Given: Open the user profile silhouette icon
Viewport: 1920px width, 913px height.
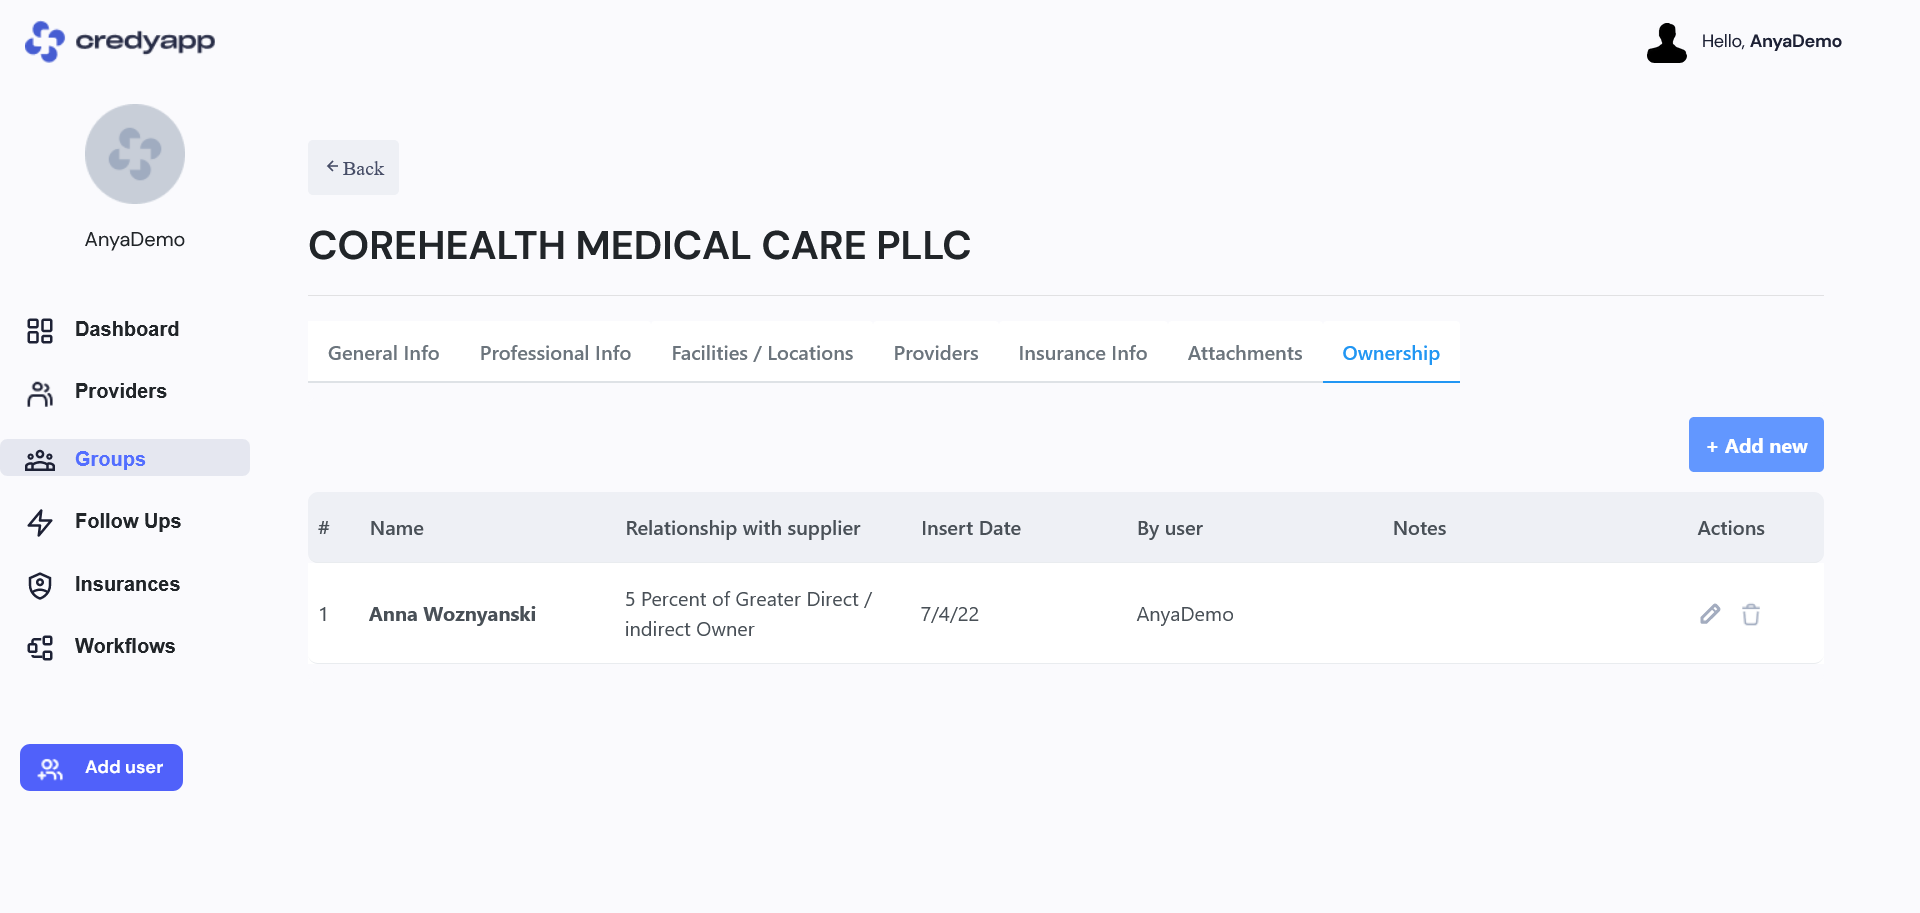Looking at the screenshot, I should click(x=1666, y=43).
